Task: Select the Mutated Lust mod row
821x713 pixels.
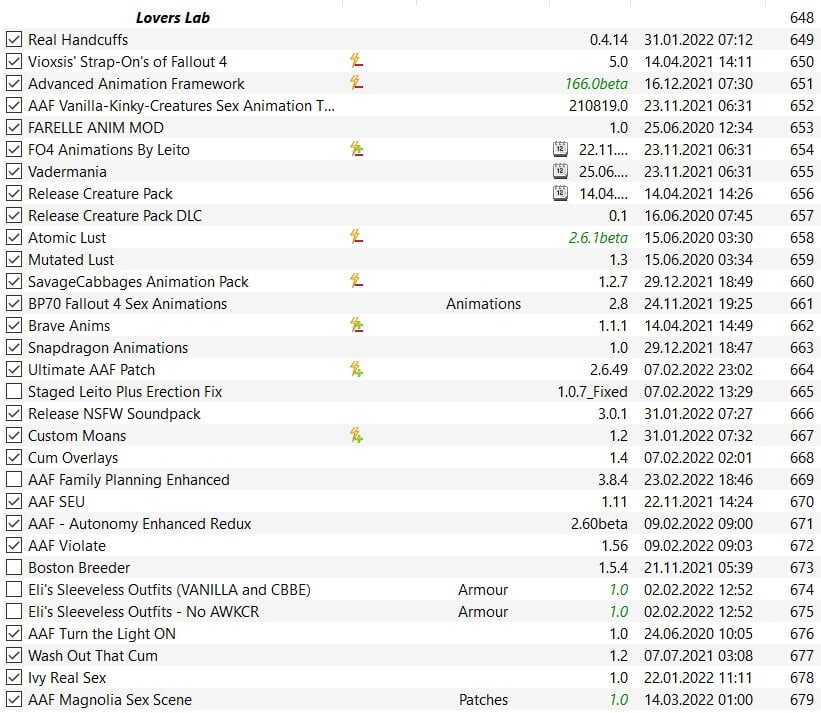Action: [x=410, y=260]
